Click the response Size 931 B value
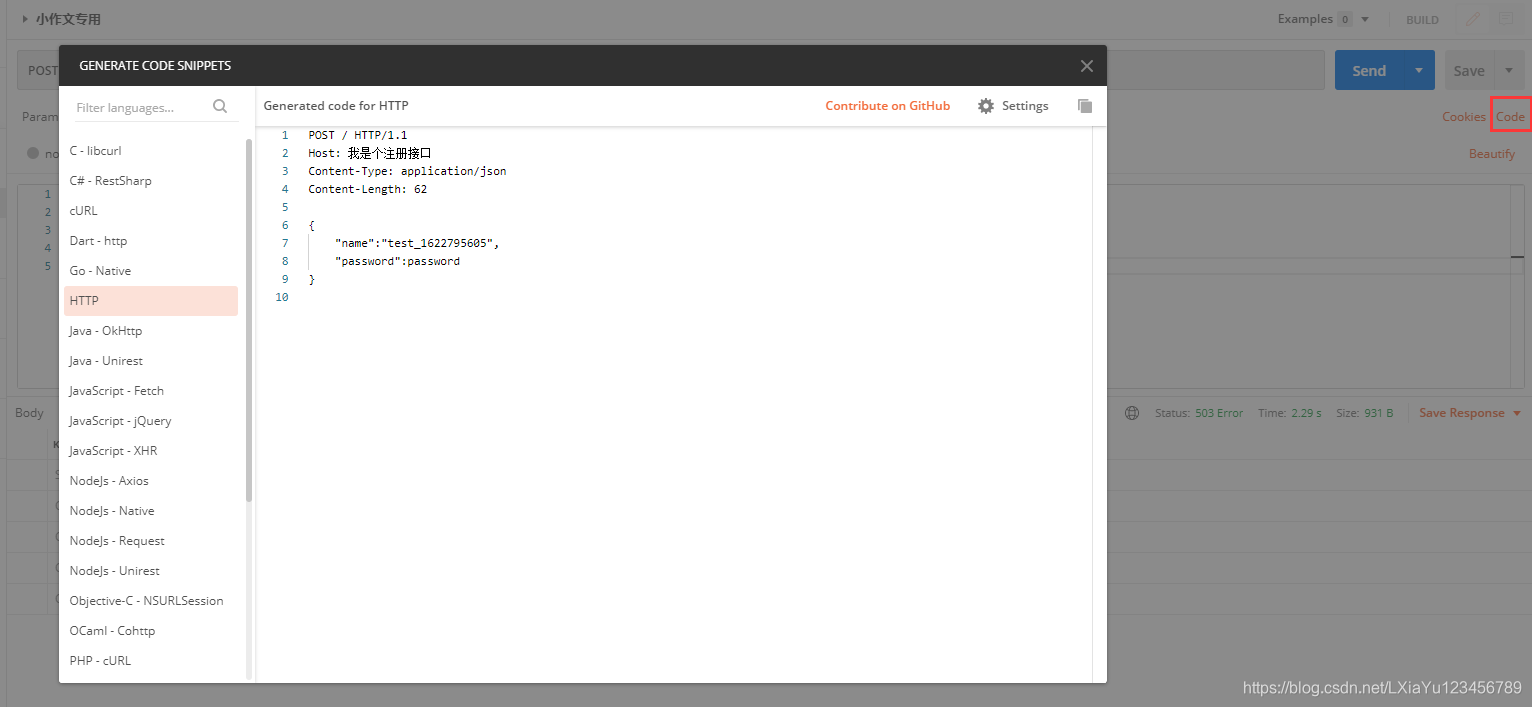Screen dimensions: 1532x707 1379,413
